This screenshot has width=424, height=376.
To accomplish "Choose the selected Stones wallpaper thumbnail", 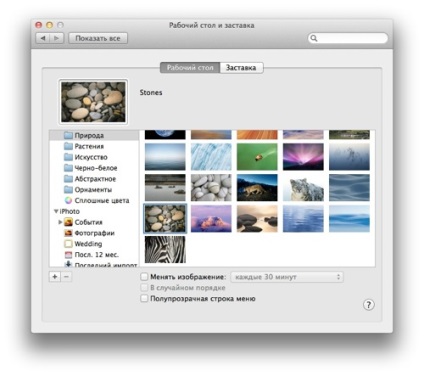I will click(x=165, y=219).
